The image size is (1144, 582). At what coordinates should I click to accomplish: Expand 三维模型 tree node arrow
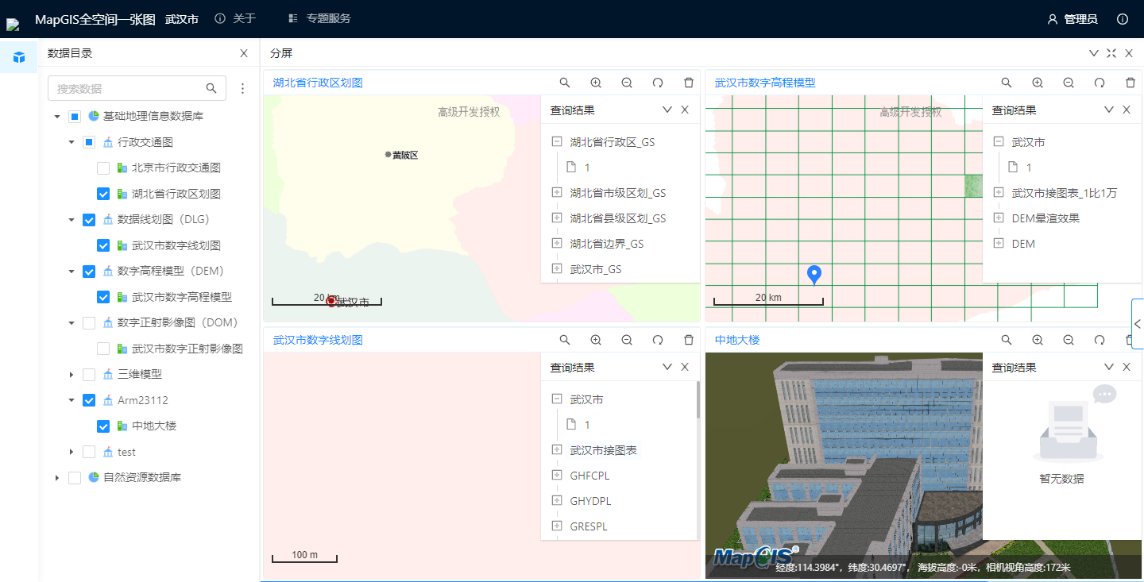pos(72,374)
